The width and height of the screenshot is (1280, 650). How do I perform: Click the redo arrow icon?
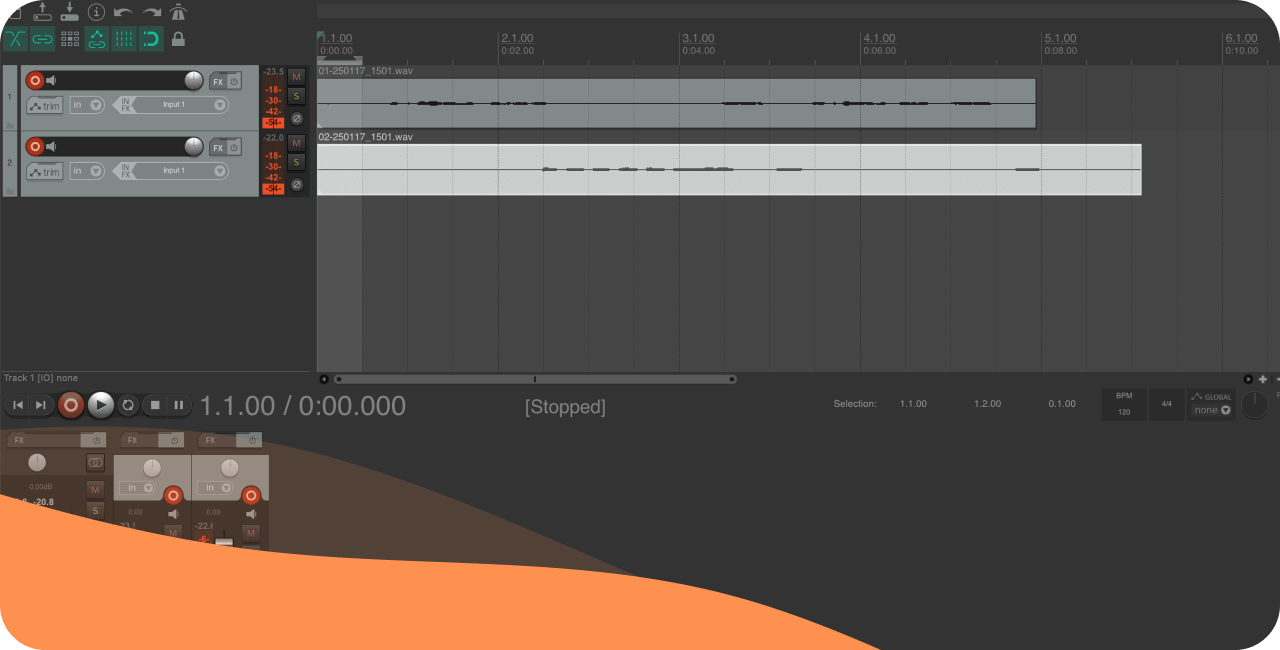(x=151, y=12)
